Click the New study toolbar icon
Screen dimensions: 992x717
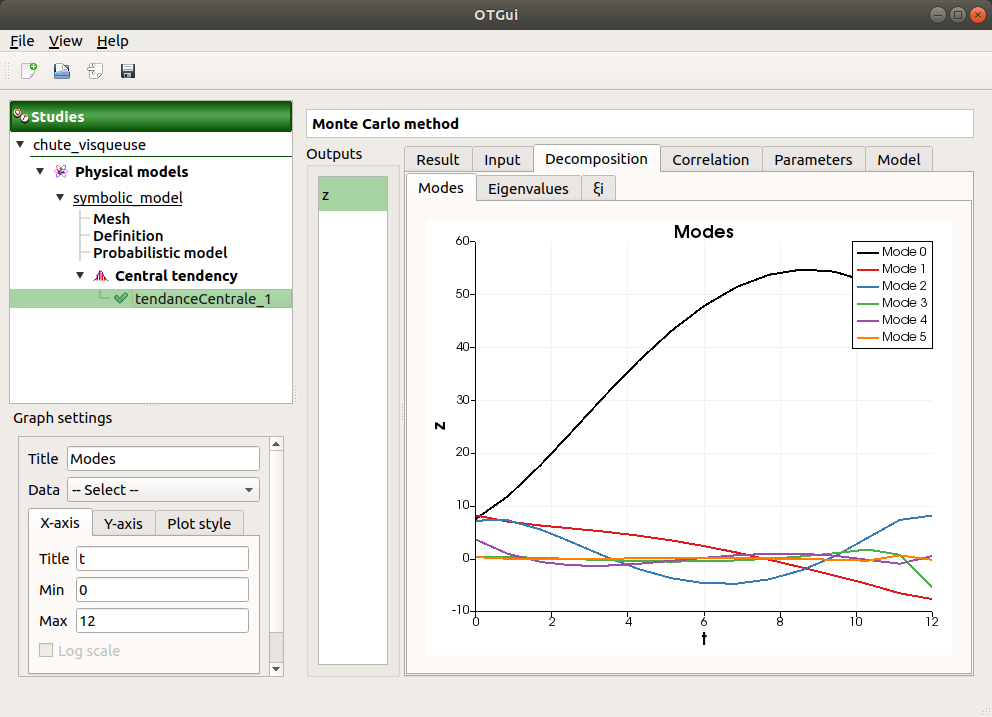click(x=29, y=71)
